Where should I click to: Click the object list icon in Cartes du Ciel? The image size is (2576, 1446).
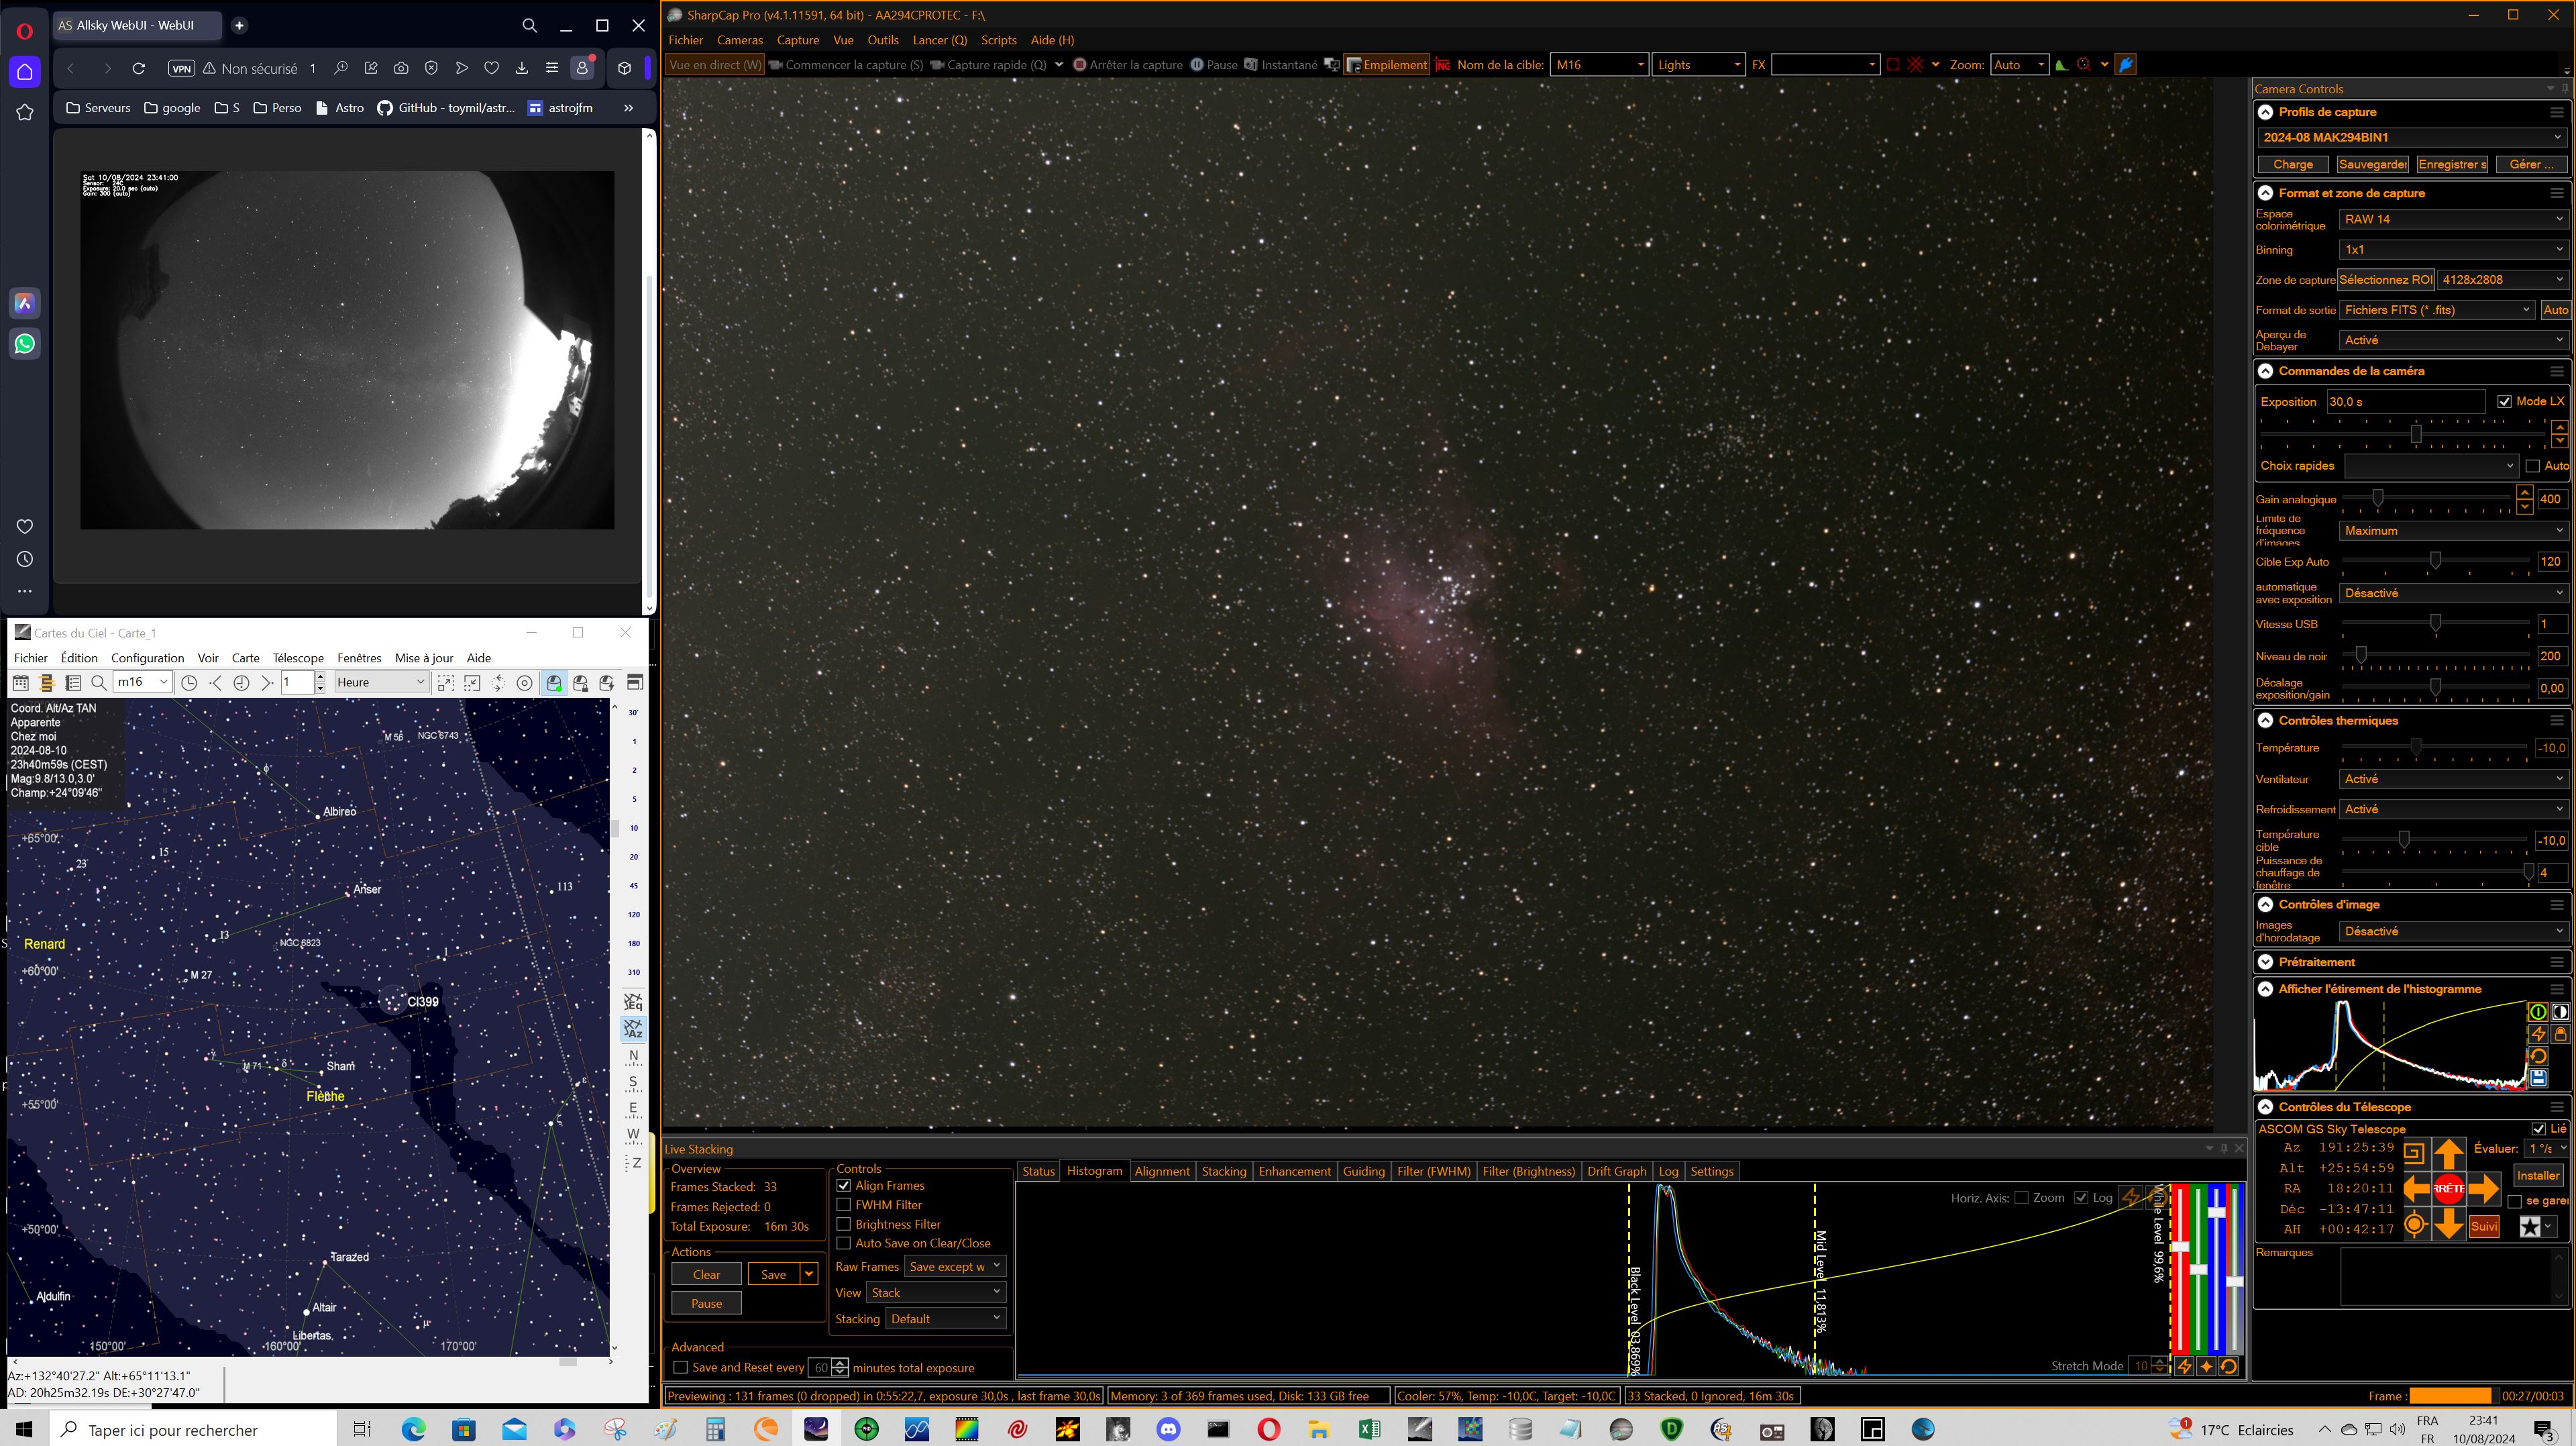click(72, 683)
